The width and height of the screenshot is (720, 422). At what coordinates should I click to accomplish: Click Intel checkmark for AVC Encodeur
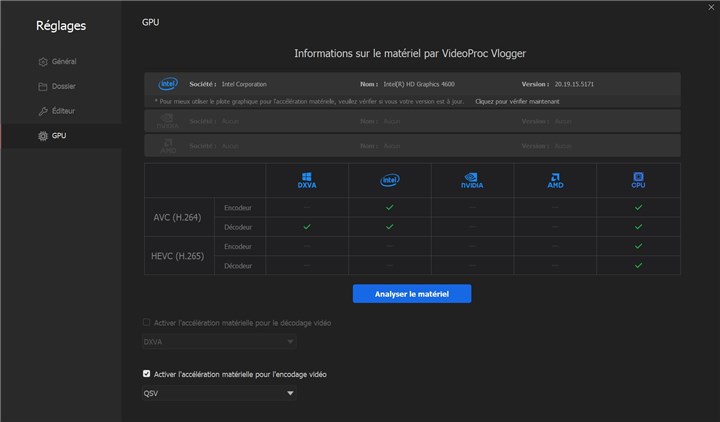coord(389,208)
